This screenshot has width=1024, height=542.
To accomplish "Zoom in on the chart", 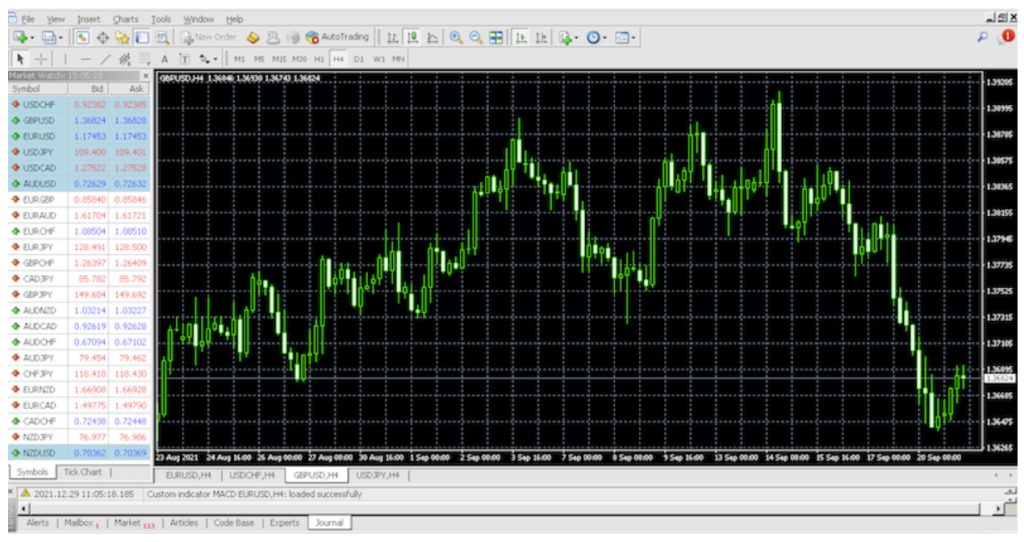I will (x=456, y=37).
